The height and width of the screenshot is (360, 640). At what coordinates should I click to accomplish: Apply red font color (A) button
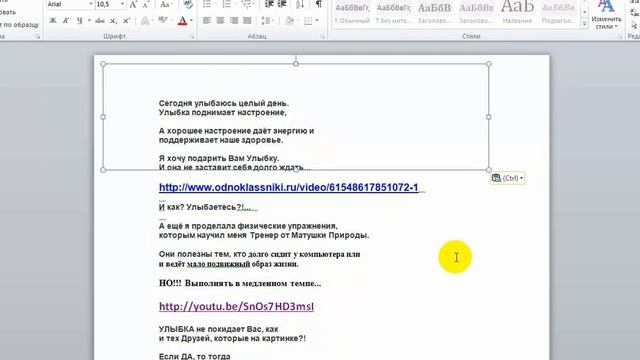[x=182, y=20]
